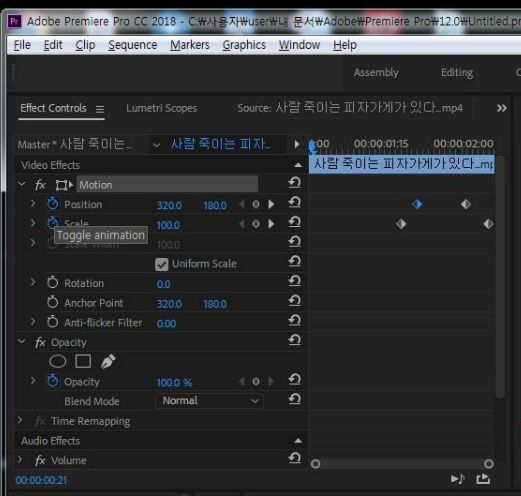Screen dimensions: 521x496
Task: Open the Markers menu
Action: point(190,45)
